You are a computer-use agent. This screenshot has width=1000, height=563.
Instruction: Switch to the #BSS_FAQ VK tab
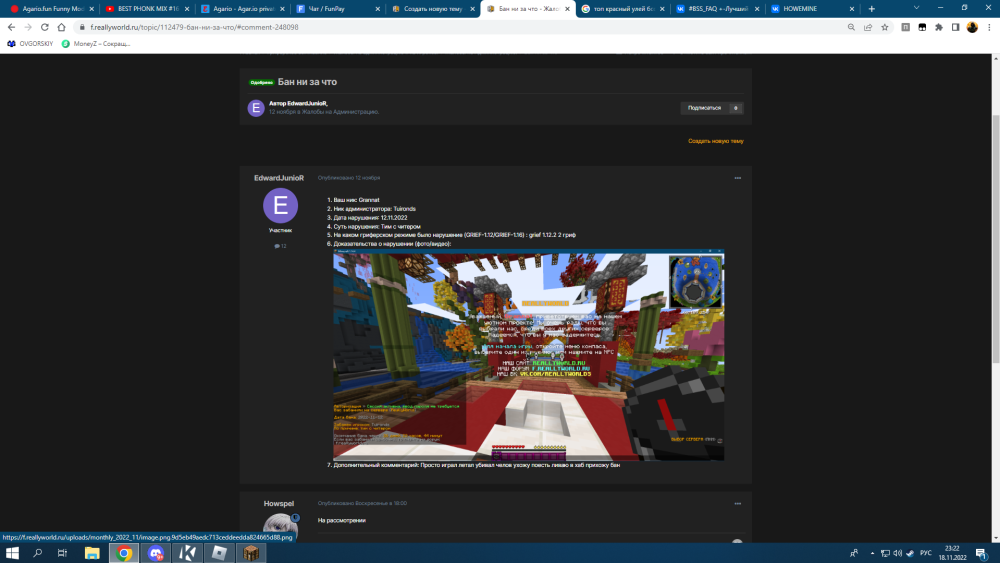tap(717, 9)
